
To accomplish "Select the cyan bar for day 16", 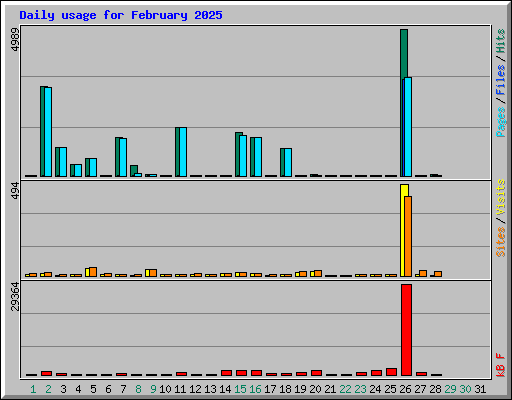I will (258, 157).
